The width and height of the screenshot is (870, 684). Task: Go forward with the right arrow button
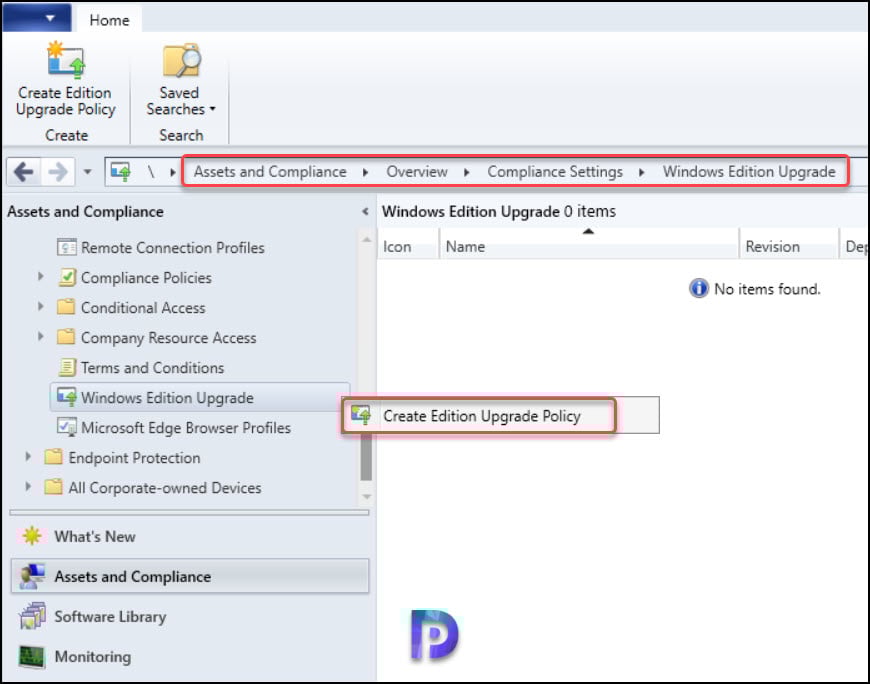(58, 172)
